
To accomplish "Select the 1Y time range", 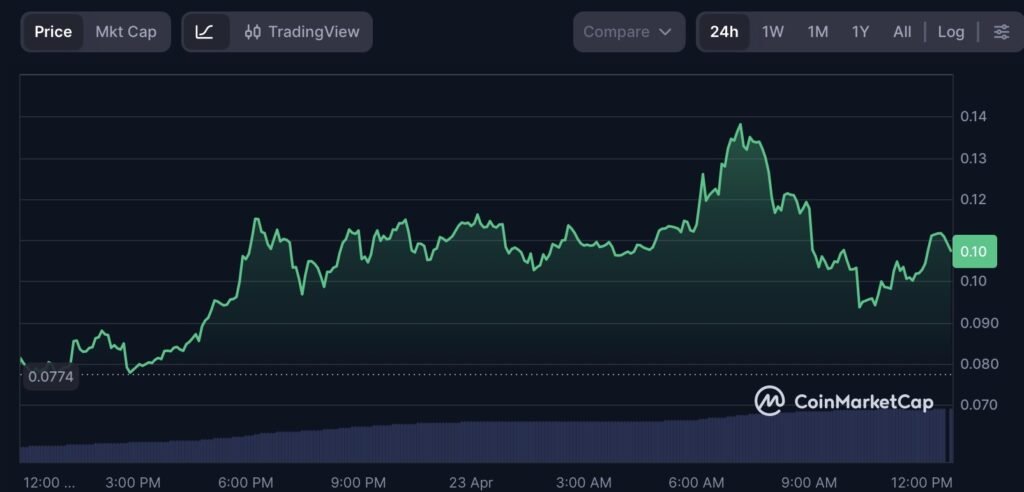I will [x=860, y=32].
